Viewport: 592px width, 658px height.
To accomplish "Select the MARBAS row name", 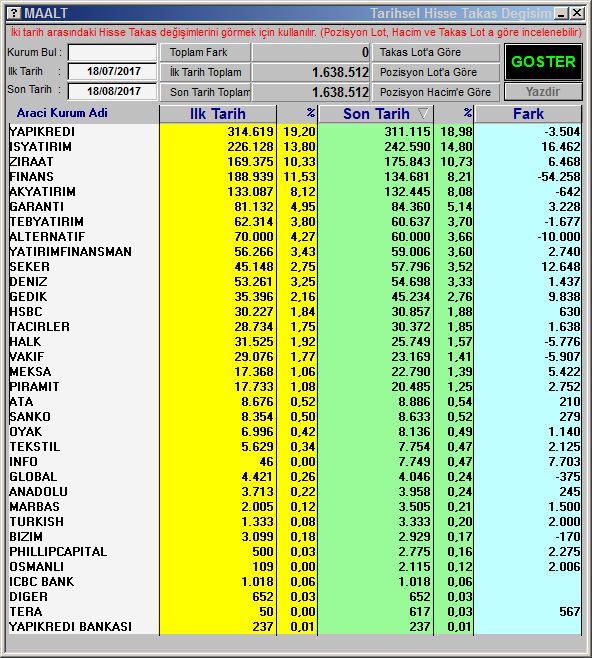I will [34, 507].
